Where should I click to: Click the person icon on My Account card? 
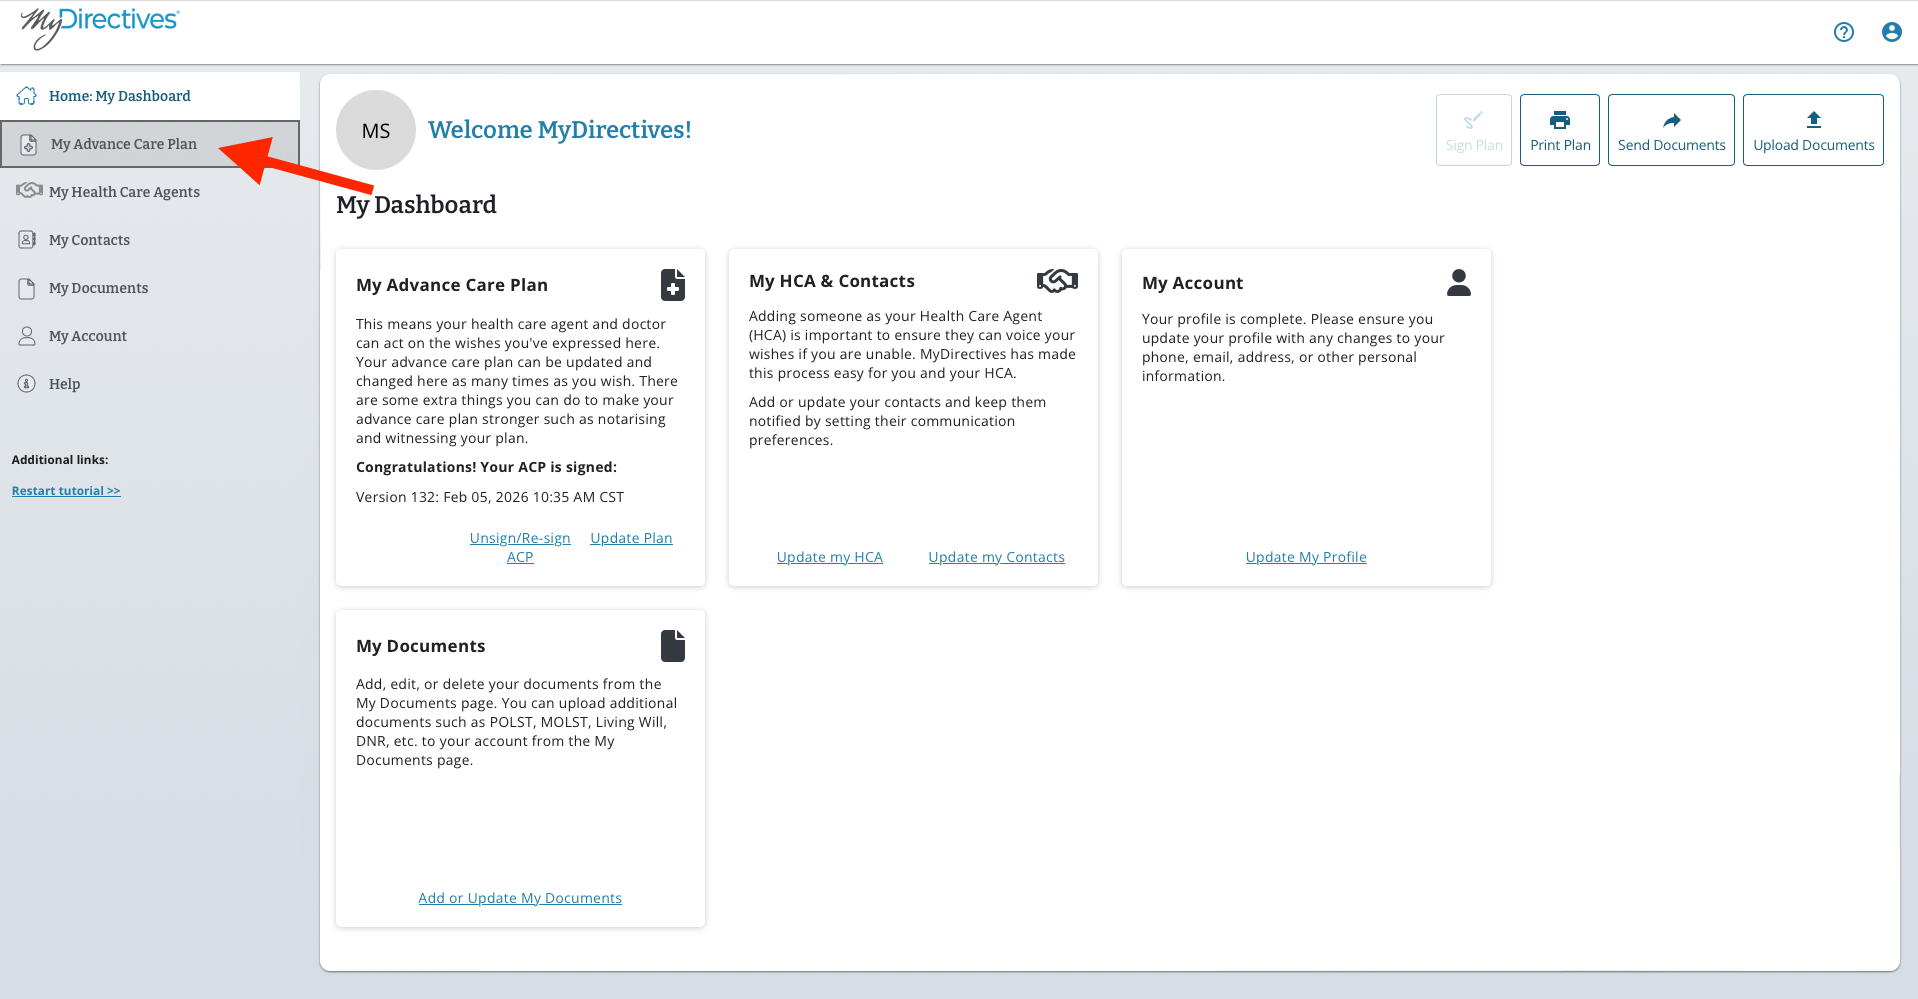[1459, 282]
